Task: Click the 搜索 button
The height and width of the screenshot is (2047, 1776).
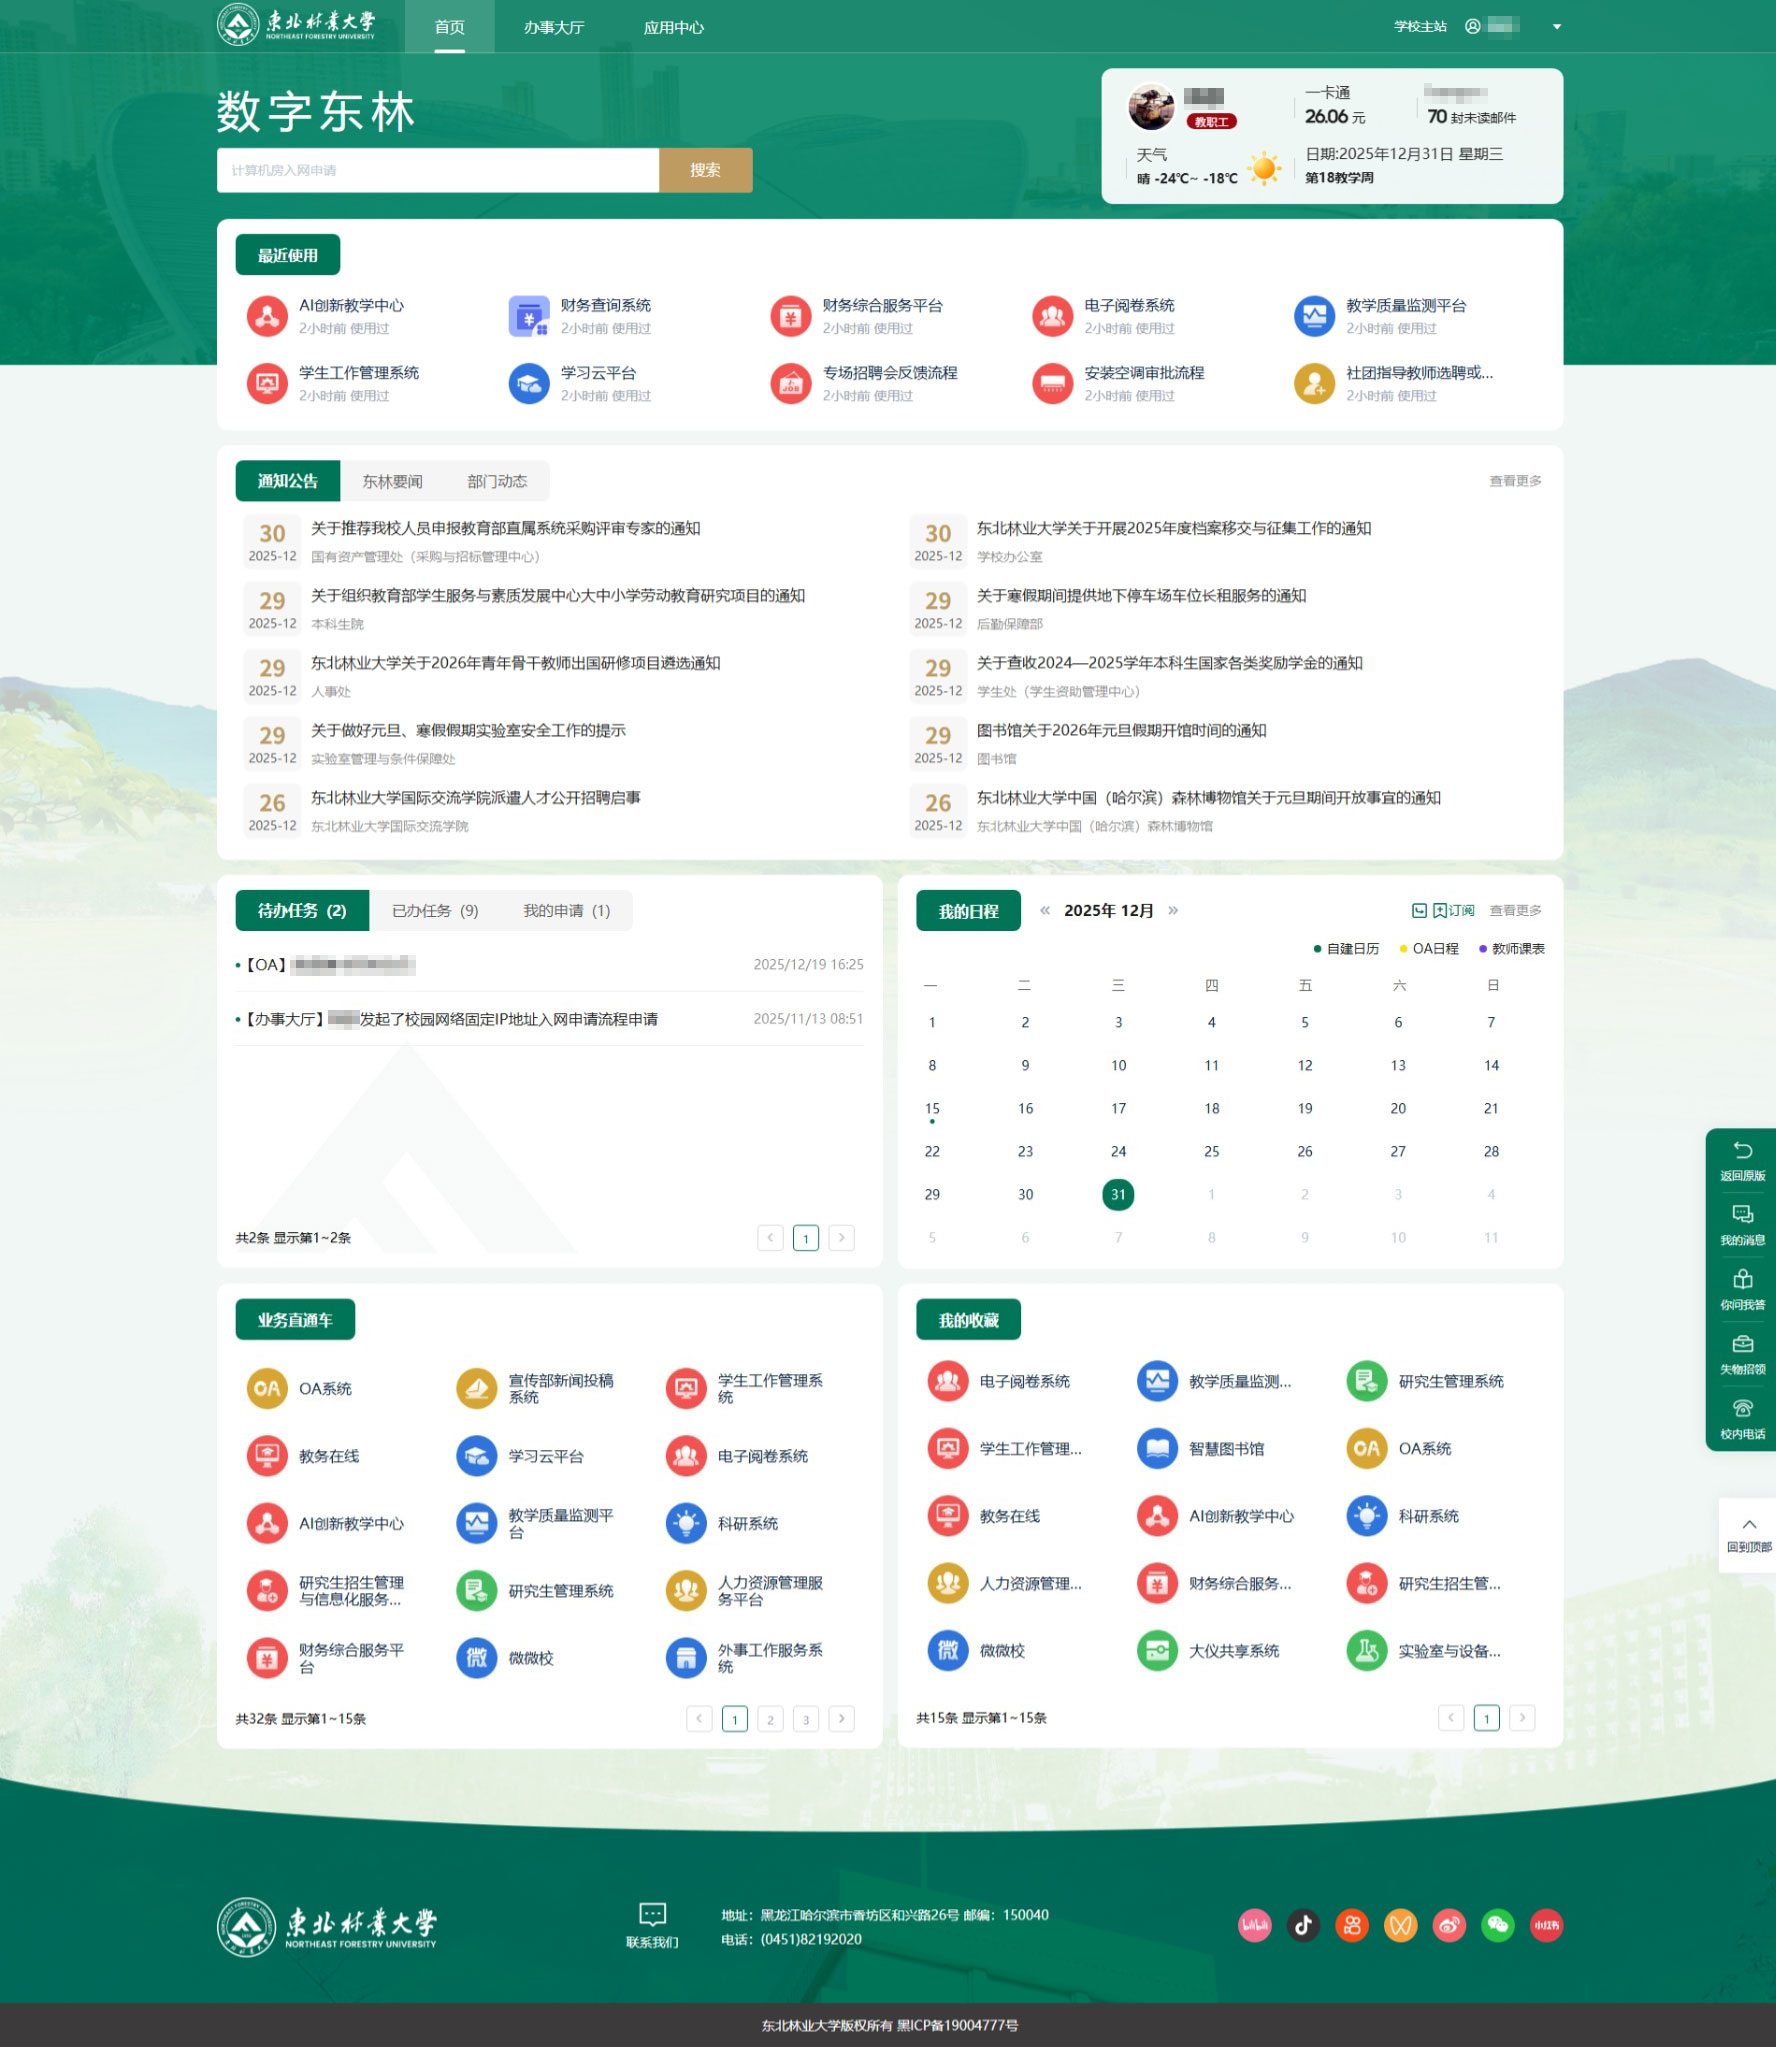Action: [705, 170]
